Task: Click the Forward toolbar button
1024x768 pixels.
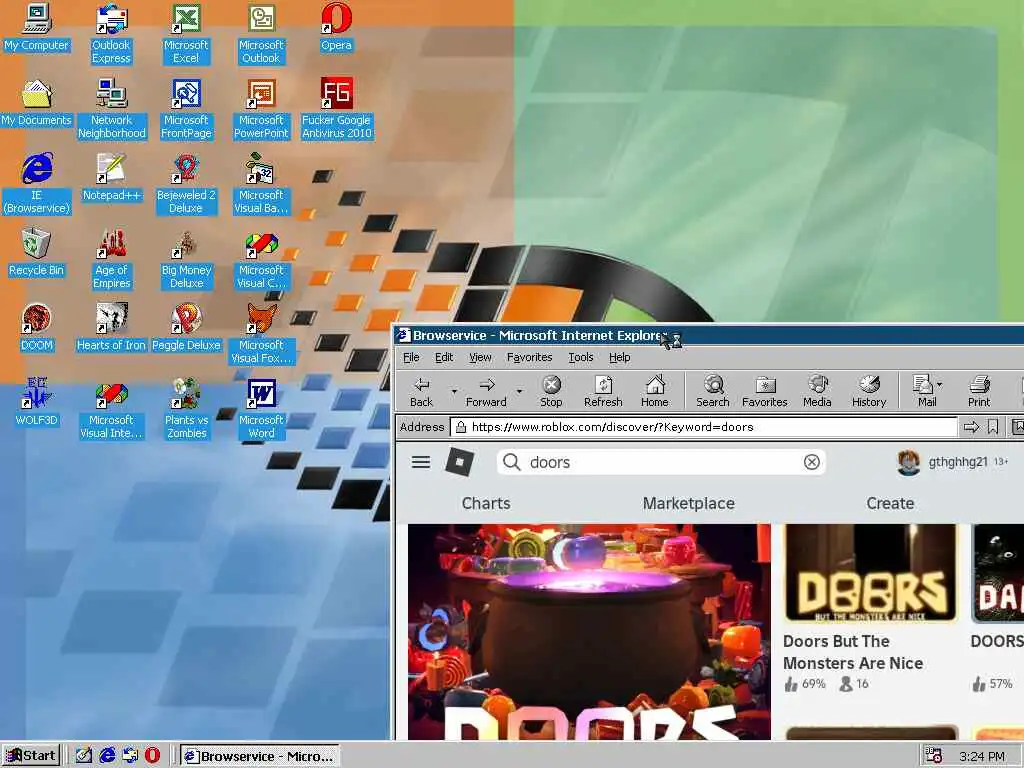Action: pos(486,392)
